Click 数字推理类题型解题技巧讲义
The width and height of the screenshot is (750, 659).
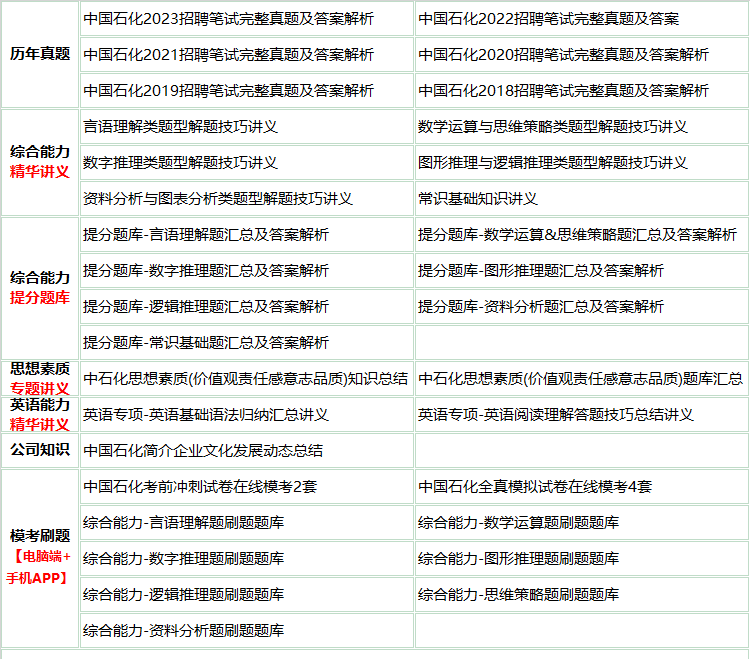point(180,163)
